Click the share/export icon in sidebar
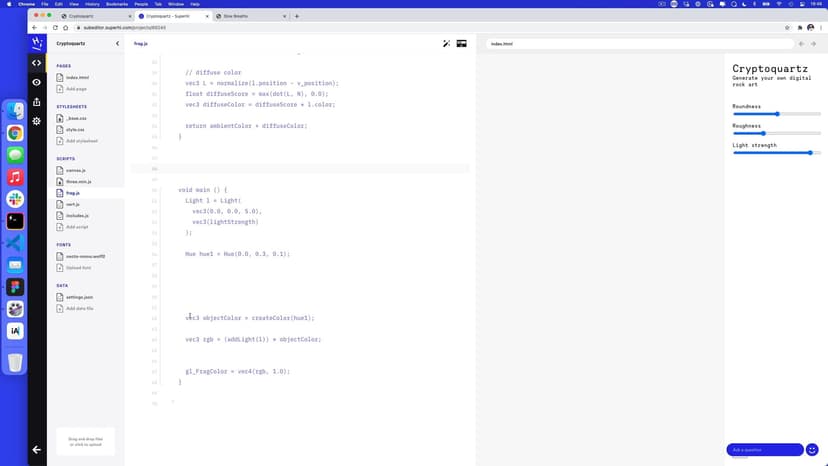 coord(37,101)
